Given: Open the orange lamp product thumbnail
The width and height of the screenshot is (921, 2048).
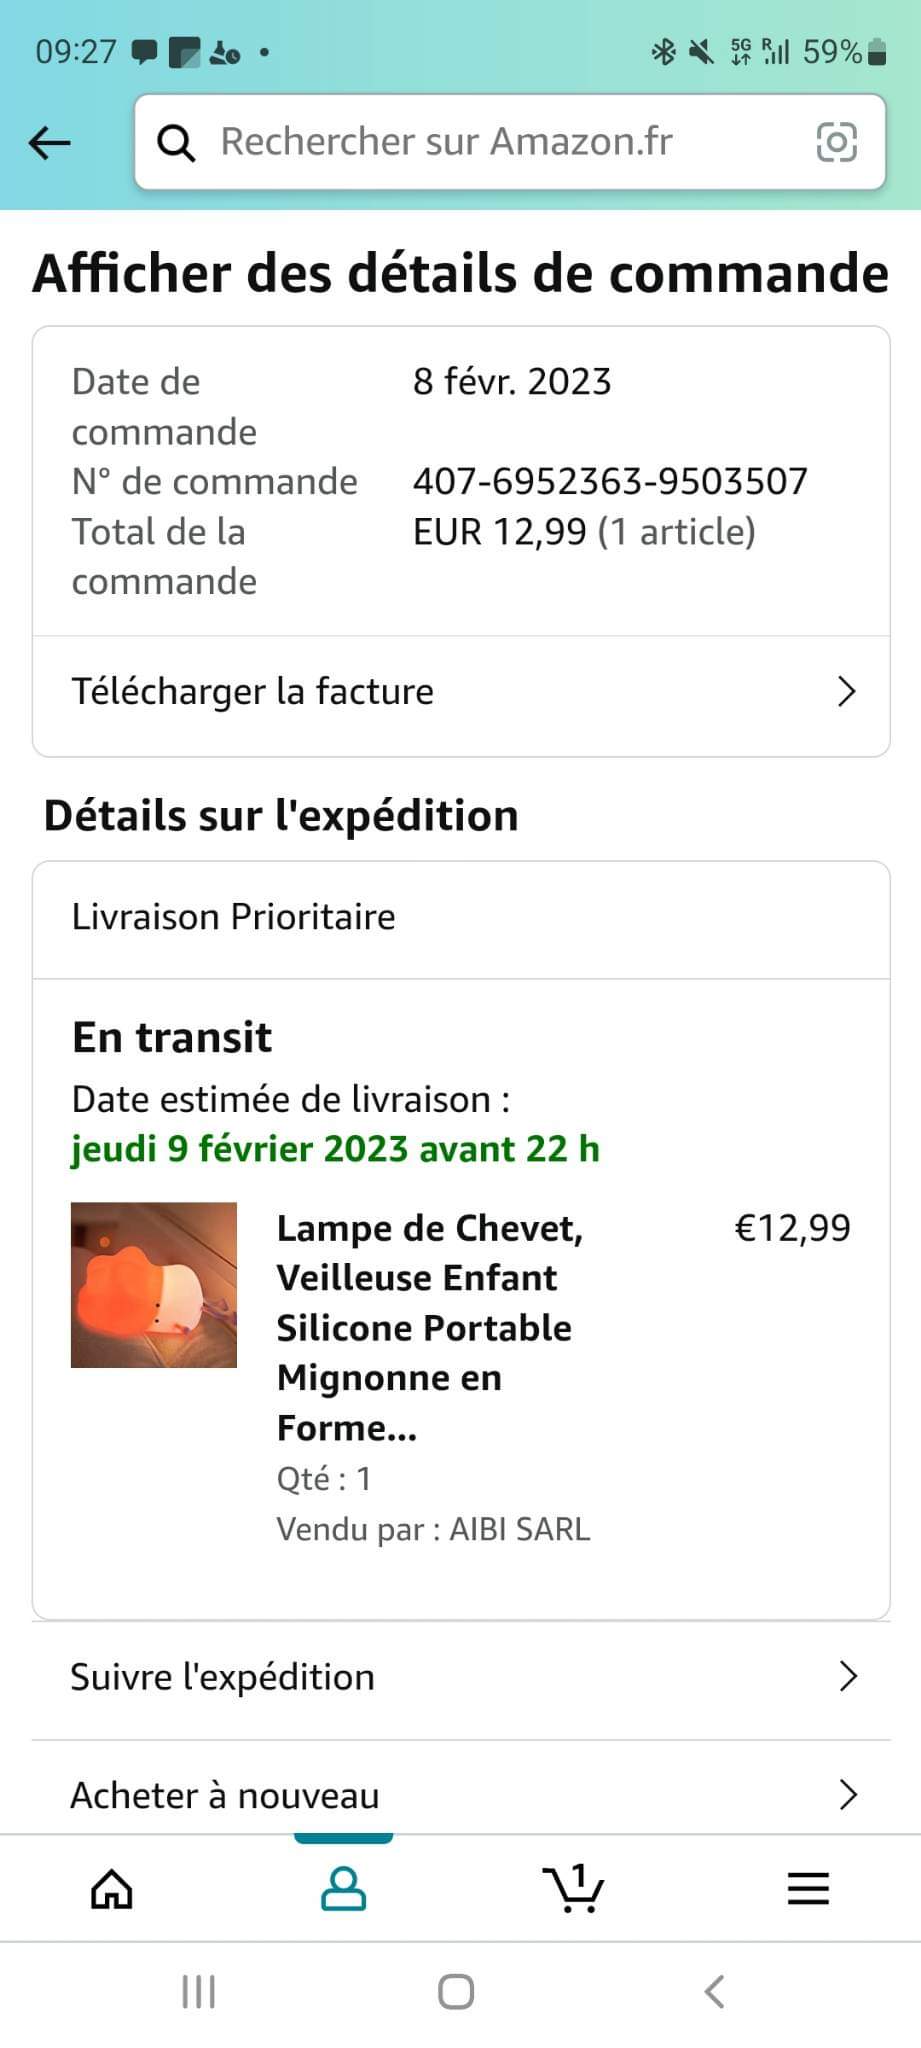Looking at the screenshot, I should (x=154, y=1285).
